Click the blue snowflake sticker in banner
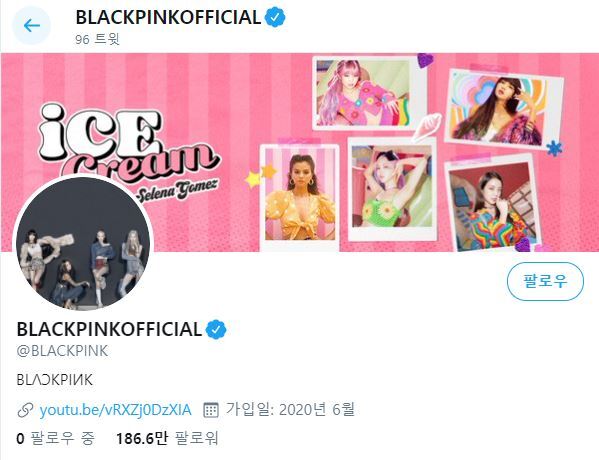Screen dimensions: 599x460 (554, 148)
